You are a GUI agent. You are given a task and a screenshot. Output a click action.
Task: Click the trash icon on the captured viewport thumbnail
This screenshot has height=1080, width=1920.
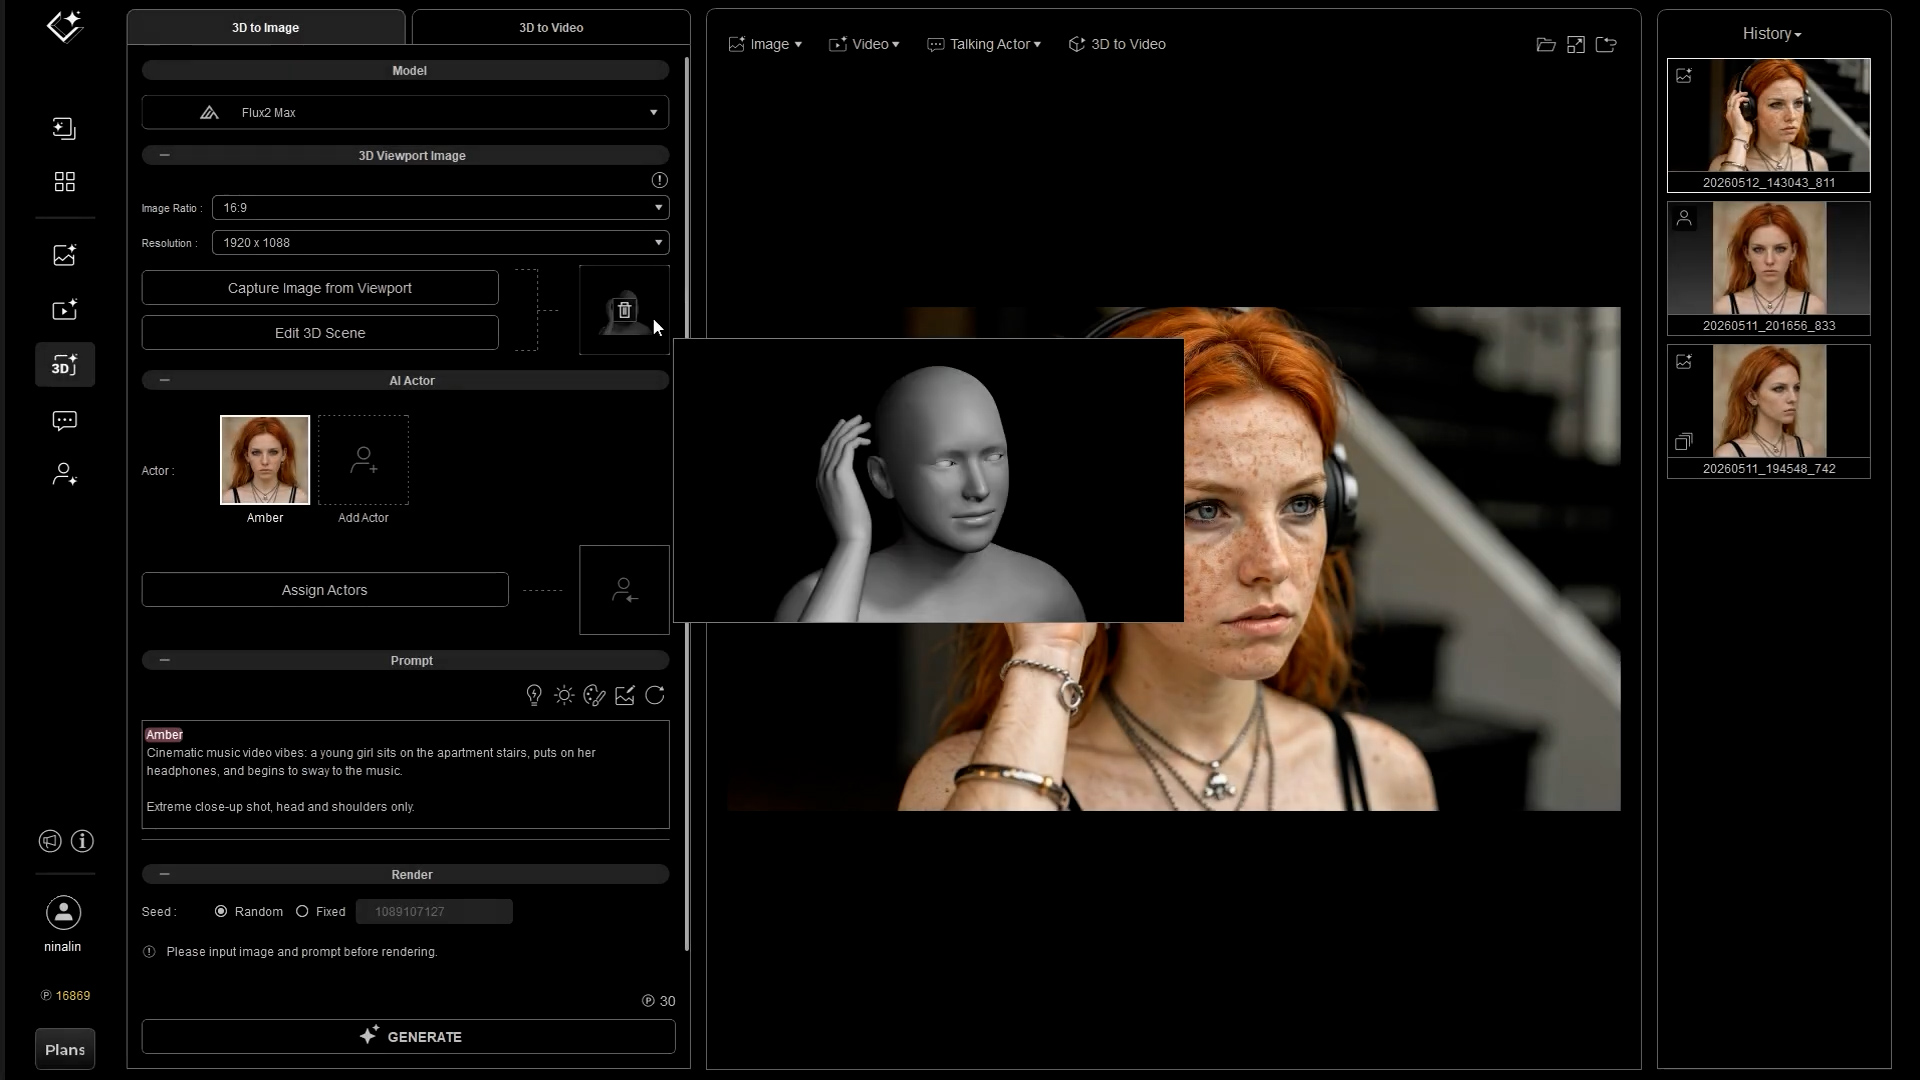625,310
